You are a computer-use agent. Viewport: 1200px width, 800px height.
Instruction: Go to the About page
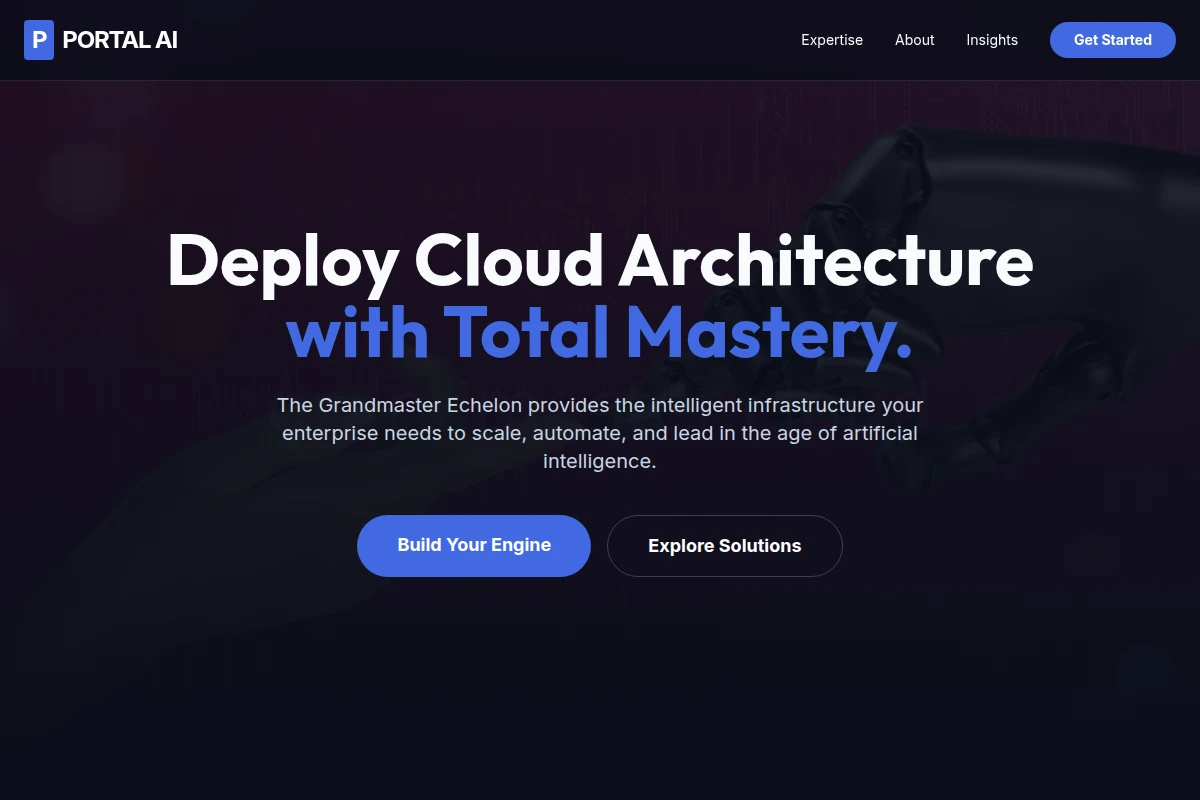[915, 40]
